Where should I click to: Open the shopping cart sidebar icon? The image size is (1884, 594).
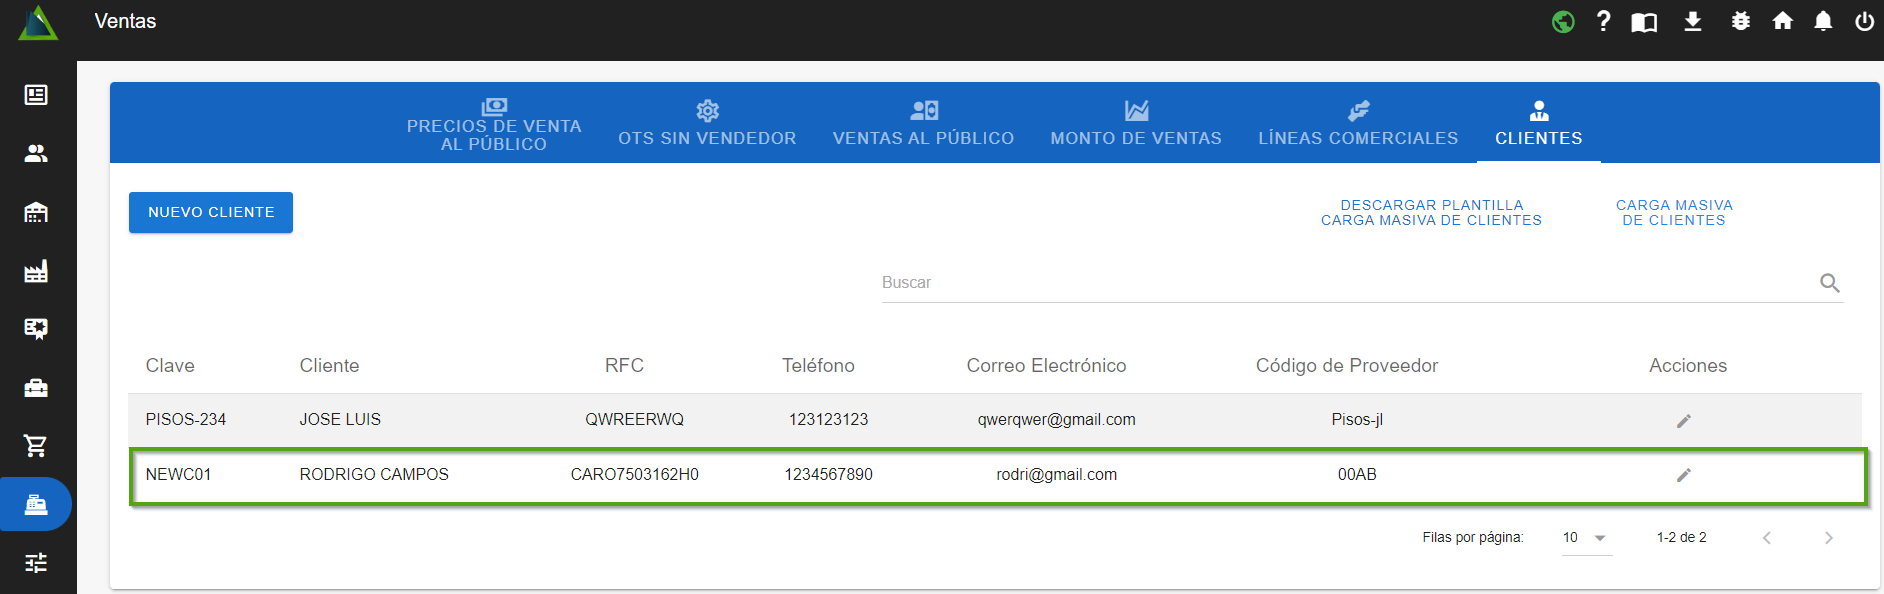tap(36, 446)
